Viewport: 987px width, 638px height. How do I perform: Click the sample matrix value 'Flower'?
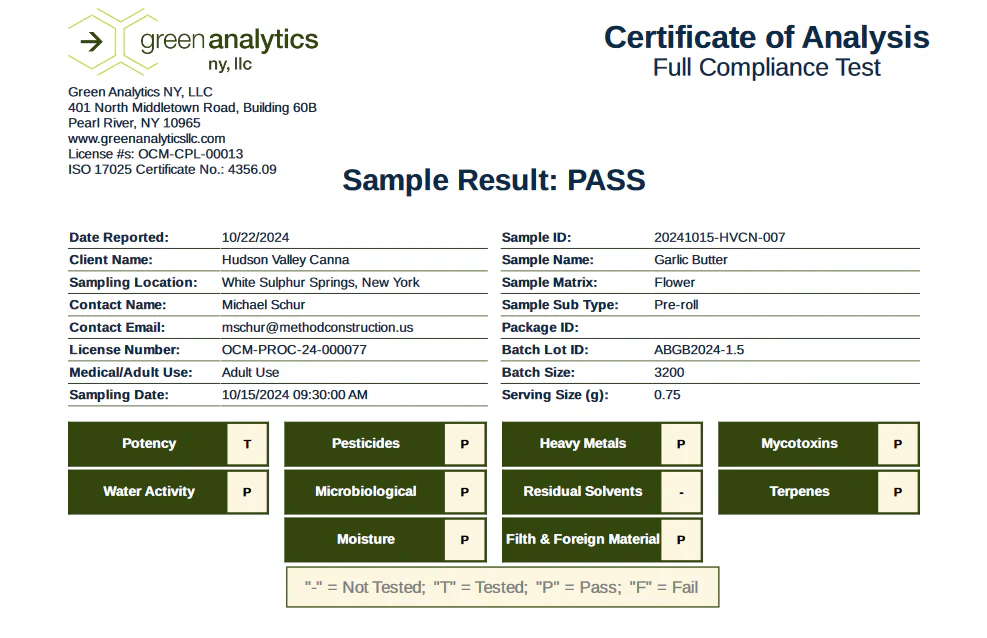(674, 283)
